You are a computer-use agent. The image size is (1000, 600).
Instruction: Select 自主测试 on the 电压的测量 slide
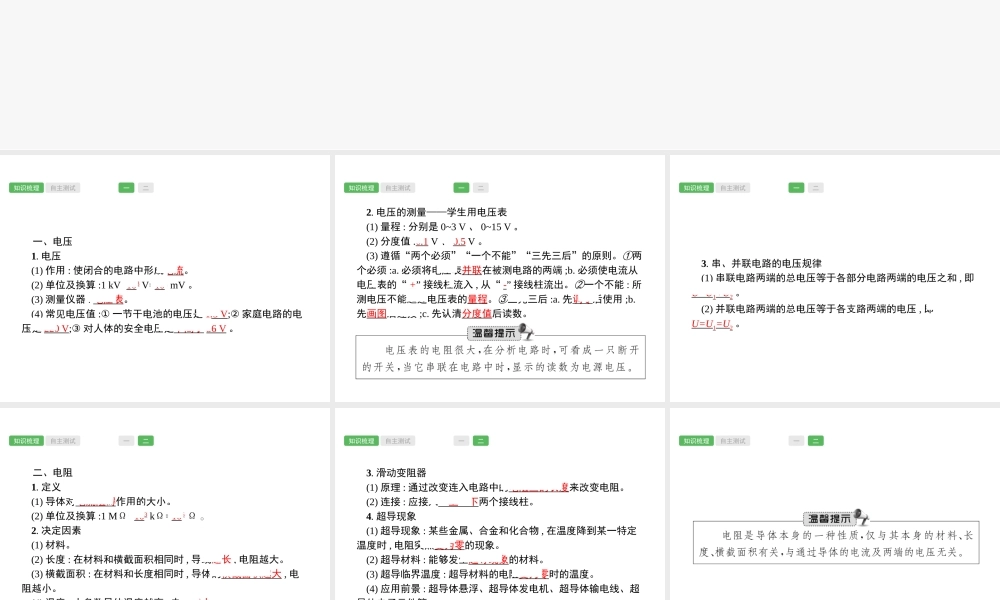click(398, 188)
